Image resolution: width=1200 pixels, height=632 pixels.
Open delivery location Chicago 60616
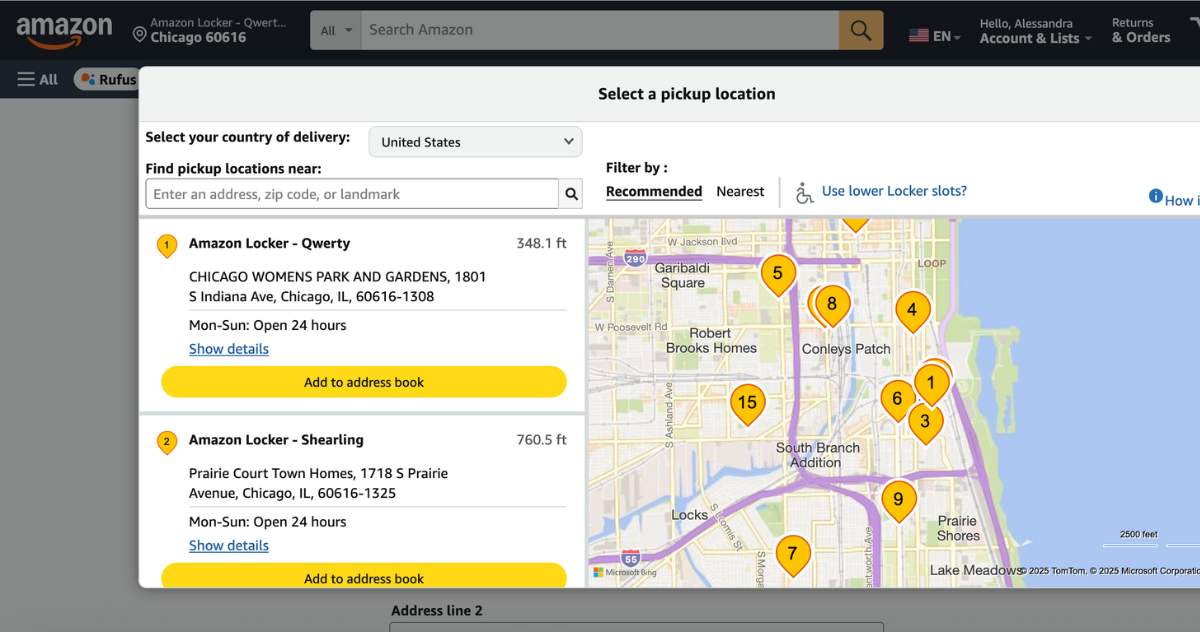click(209, 30)
